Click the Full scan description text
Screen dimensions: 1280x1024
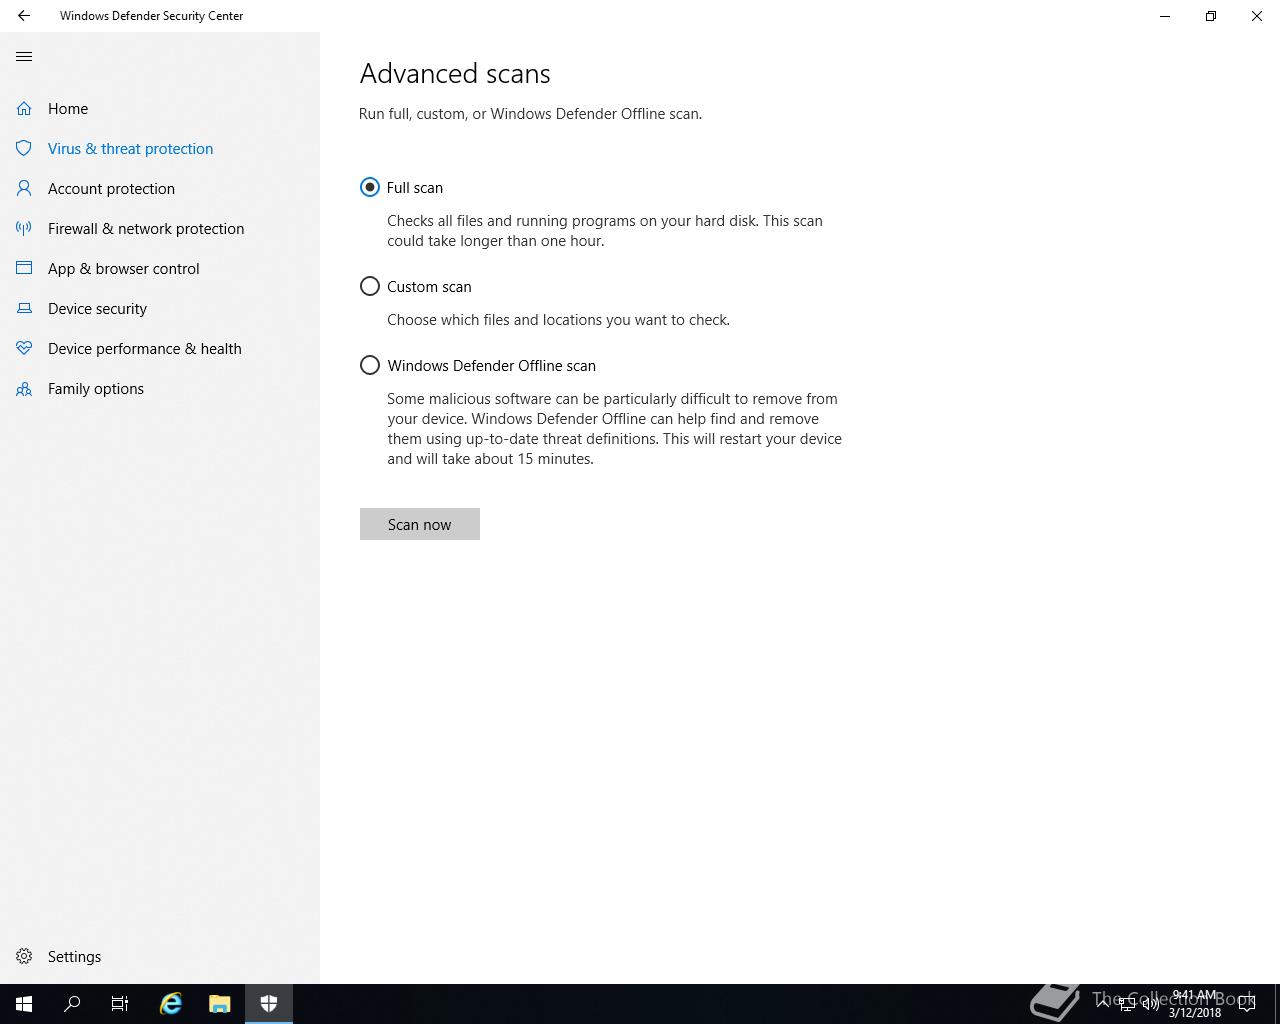605,231
